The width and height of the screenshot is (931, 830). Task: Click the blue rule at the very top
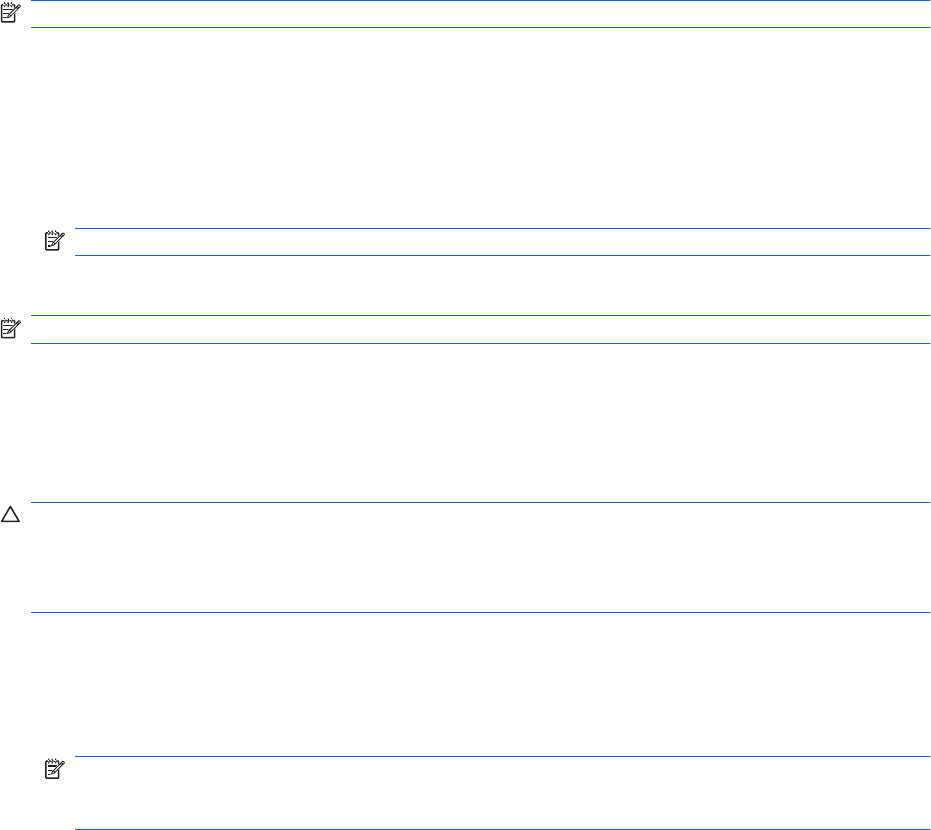pos(480,1)
